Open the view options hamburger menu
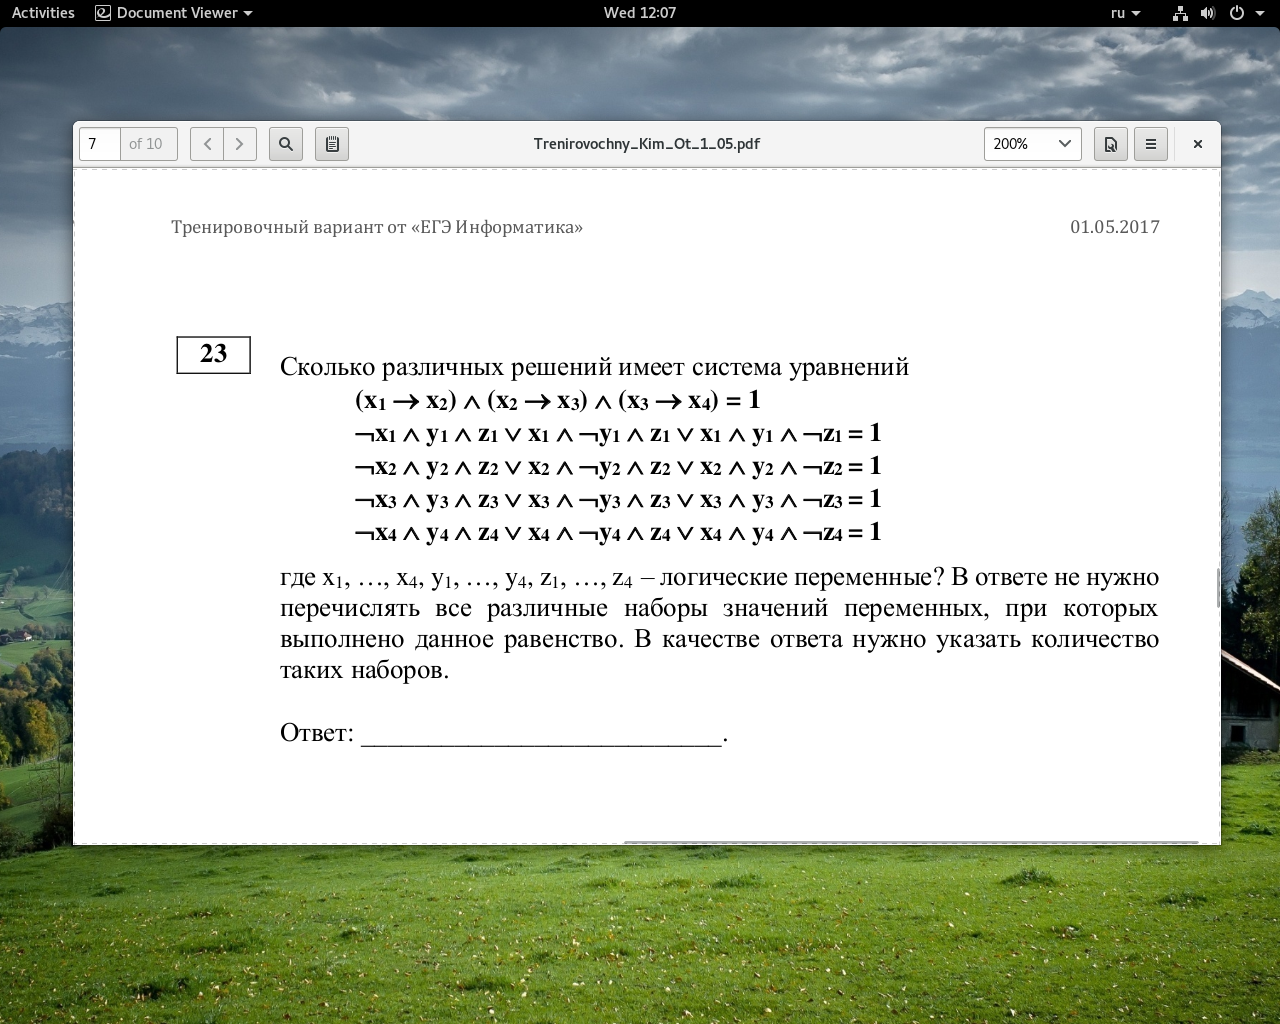 click(1151, 144)
